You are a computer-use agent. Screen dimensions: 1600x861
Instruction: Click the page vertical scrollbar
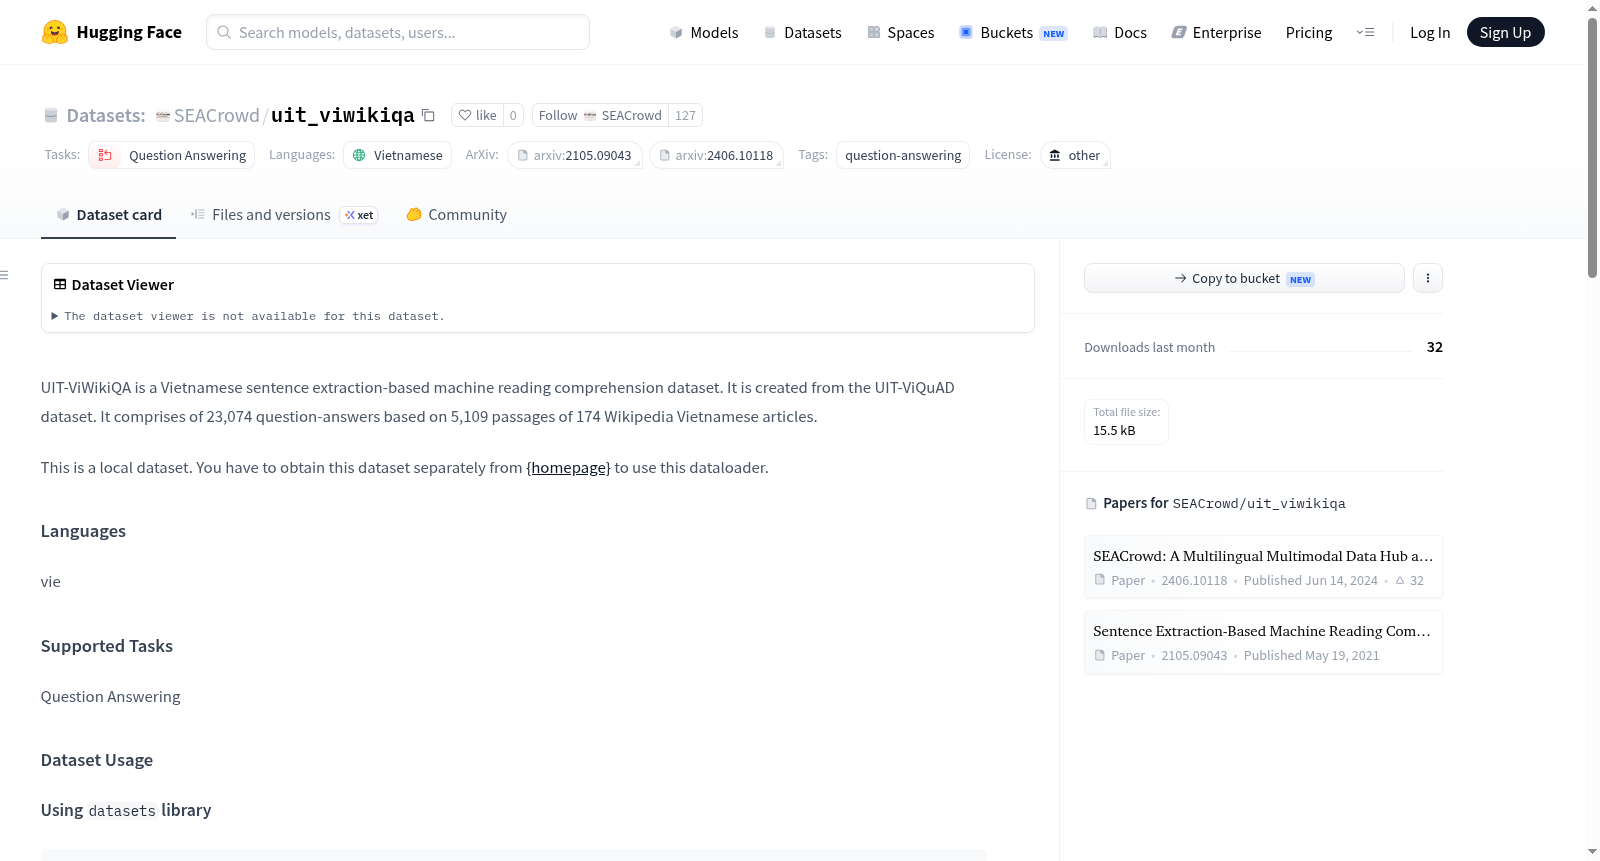(x=1592, y=148)
